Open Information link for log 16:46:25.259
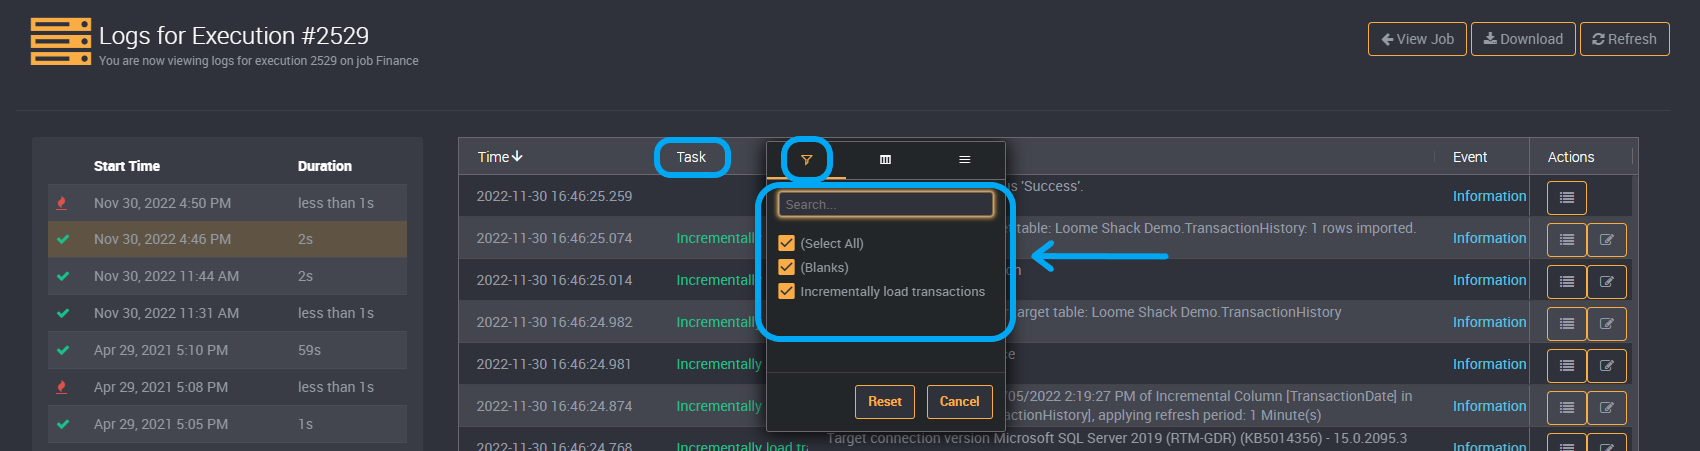 (x=1489, y=196)
